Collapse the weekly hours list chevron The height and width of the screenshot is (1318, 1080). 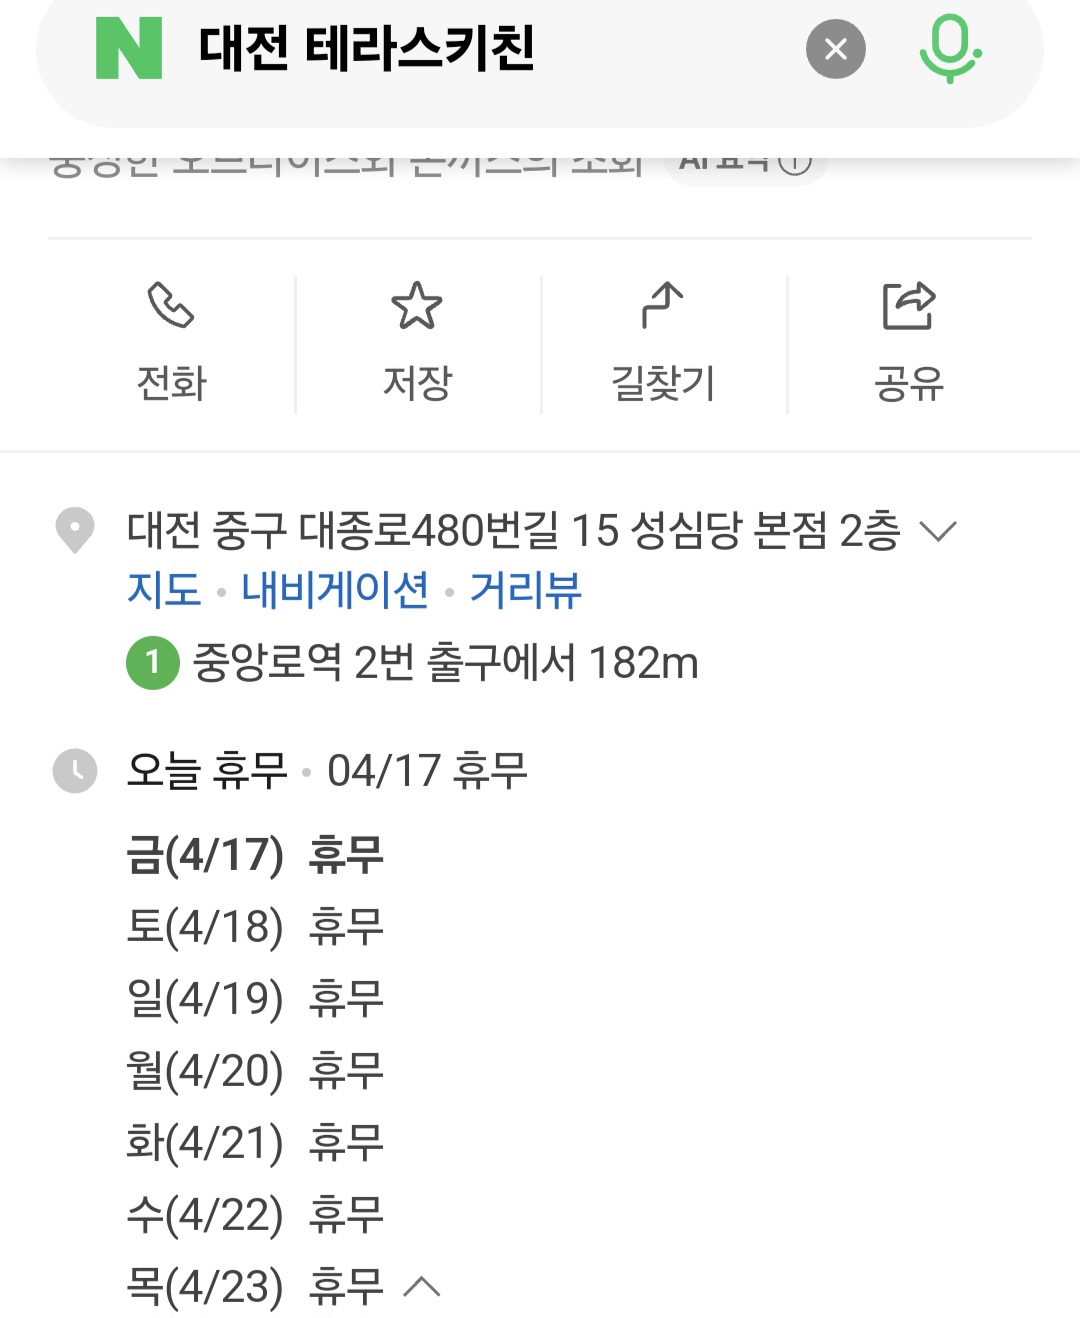422,1286
